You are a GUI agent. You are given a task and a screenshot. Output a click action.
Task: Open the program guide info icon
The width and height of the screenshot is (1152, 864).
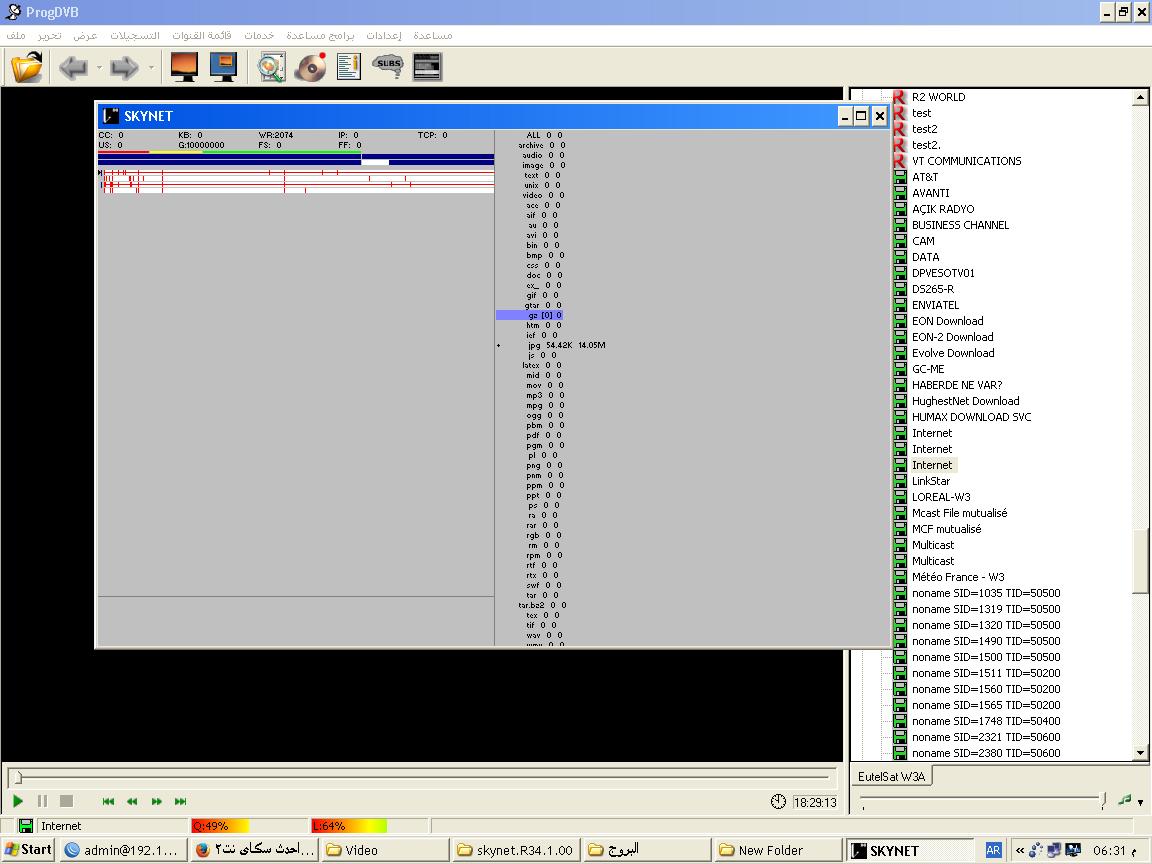coord(349,67)
